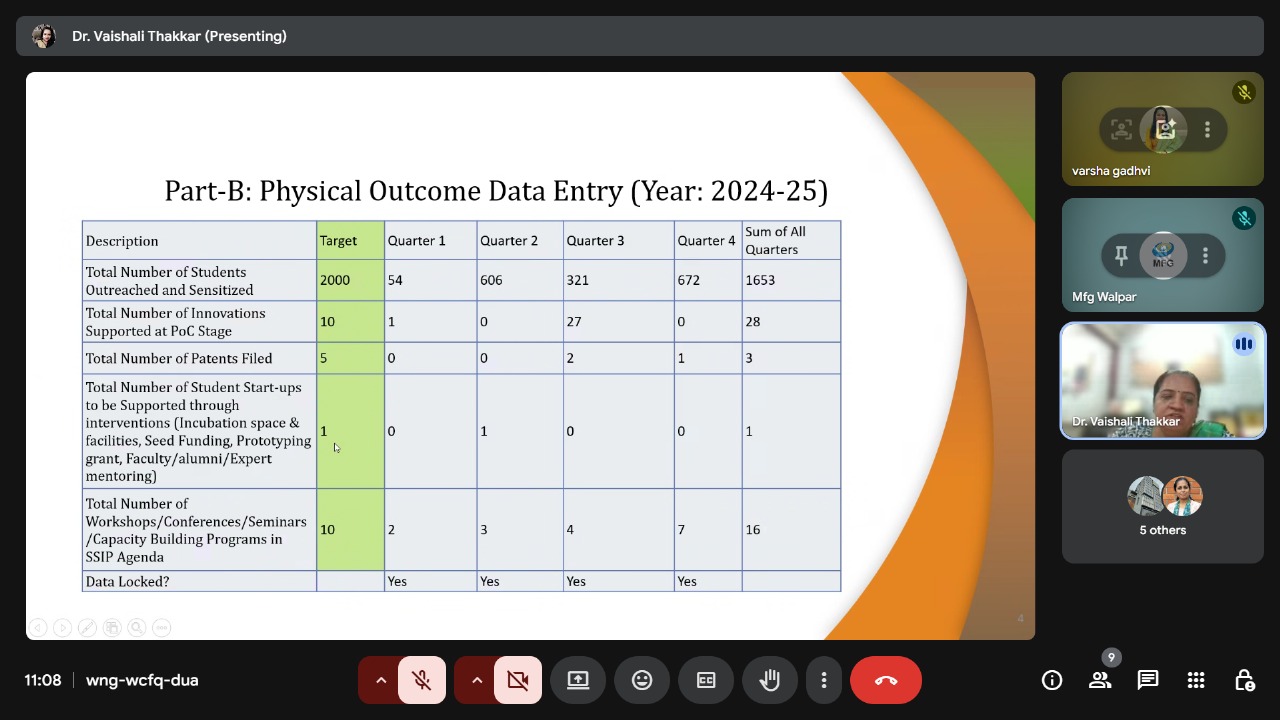Open the 5 others participants tile

coord(1163,506)
